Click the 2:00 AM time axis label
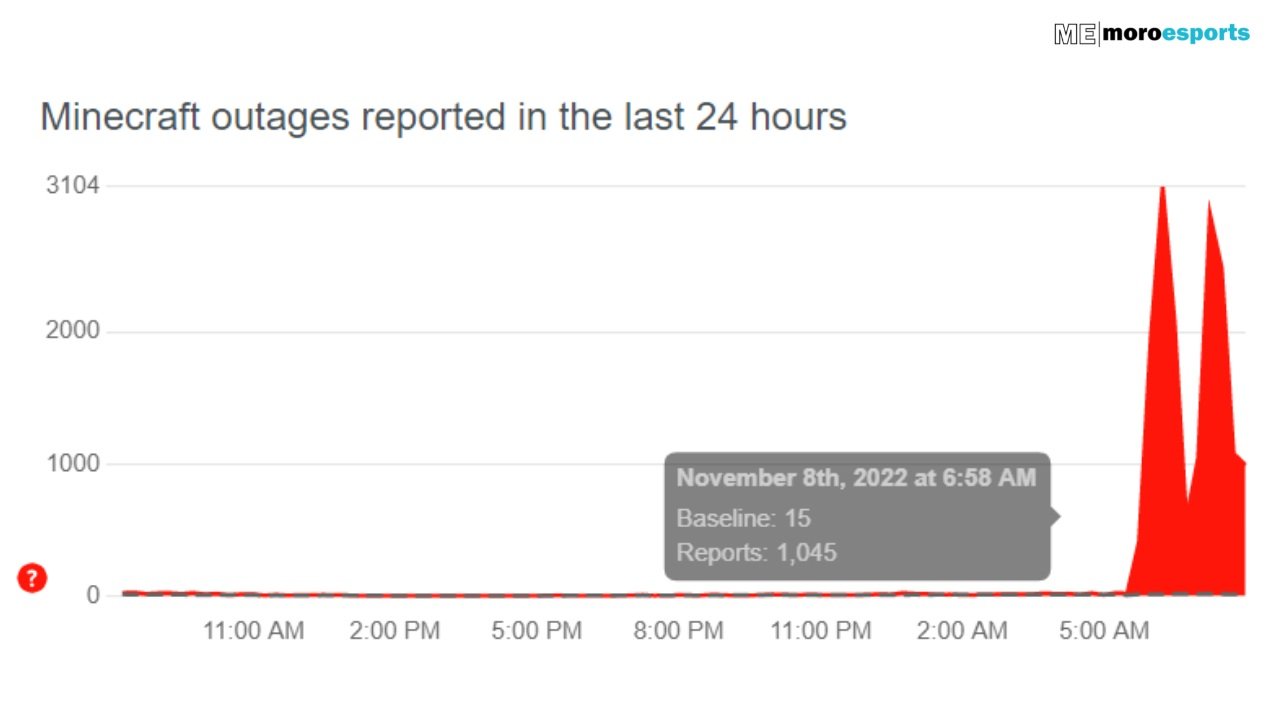Image resolution: width=1280 pixels, height=720 pixels. (x=962, y=631)
